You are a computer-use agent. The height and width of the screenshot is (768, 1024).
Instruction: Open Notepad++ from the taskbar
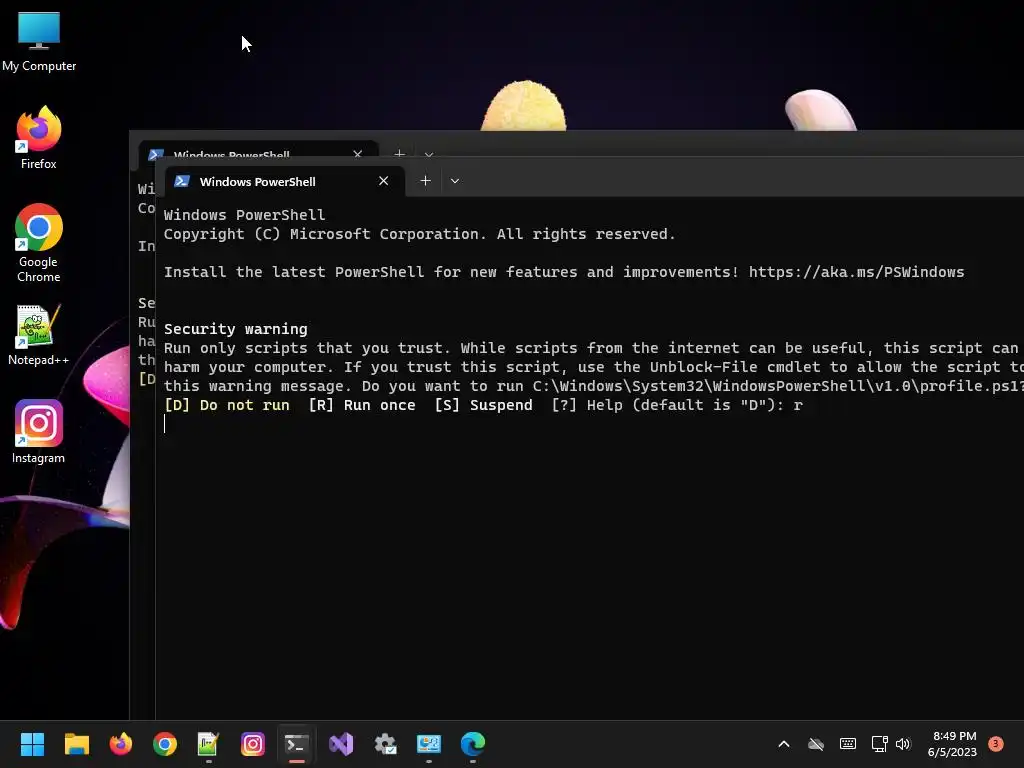coord(208,744)
